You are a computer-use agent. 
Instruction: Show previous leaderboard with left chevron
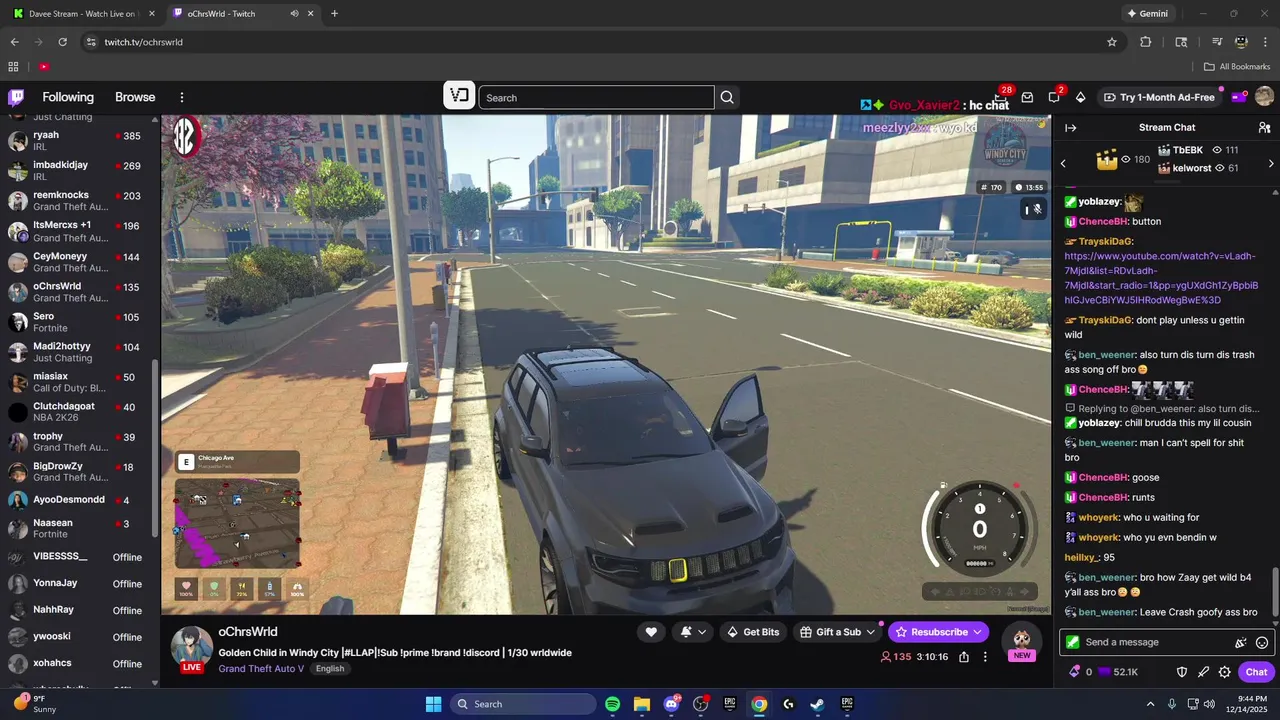(x=1063, y=162)
